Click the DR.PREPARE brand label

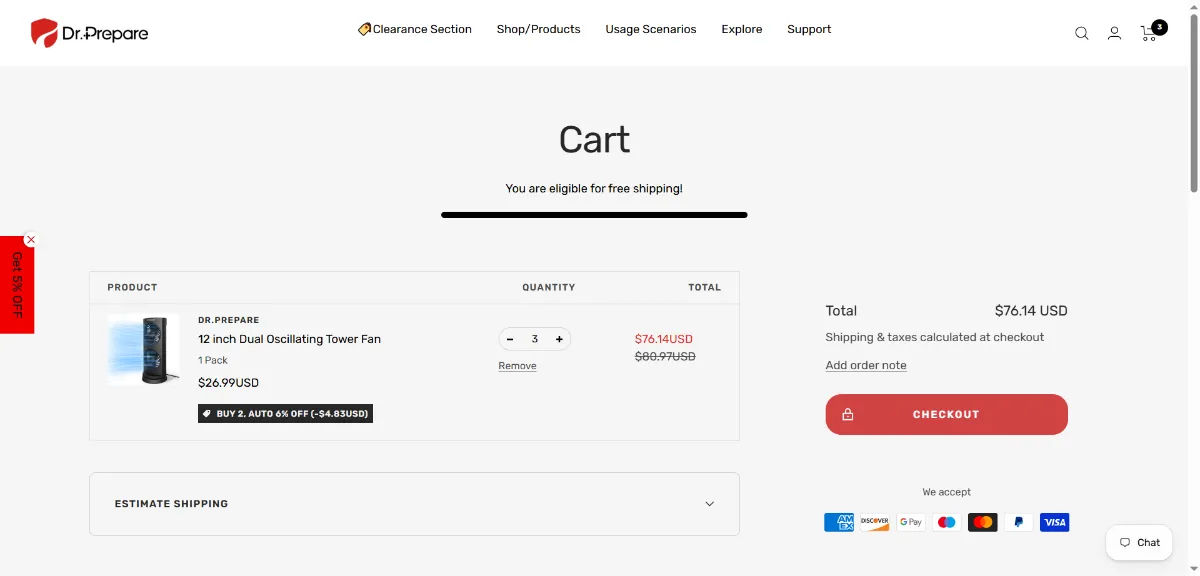tap(228, 320)
